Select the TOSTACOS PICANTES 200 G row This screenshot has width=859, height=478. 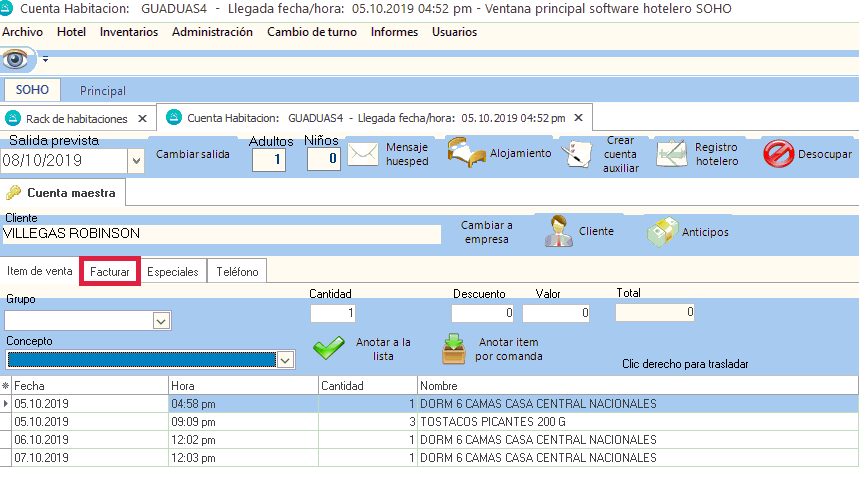pyautogui.click(x=537, y=422)
